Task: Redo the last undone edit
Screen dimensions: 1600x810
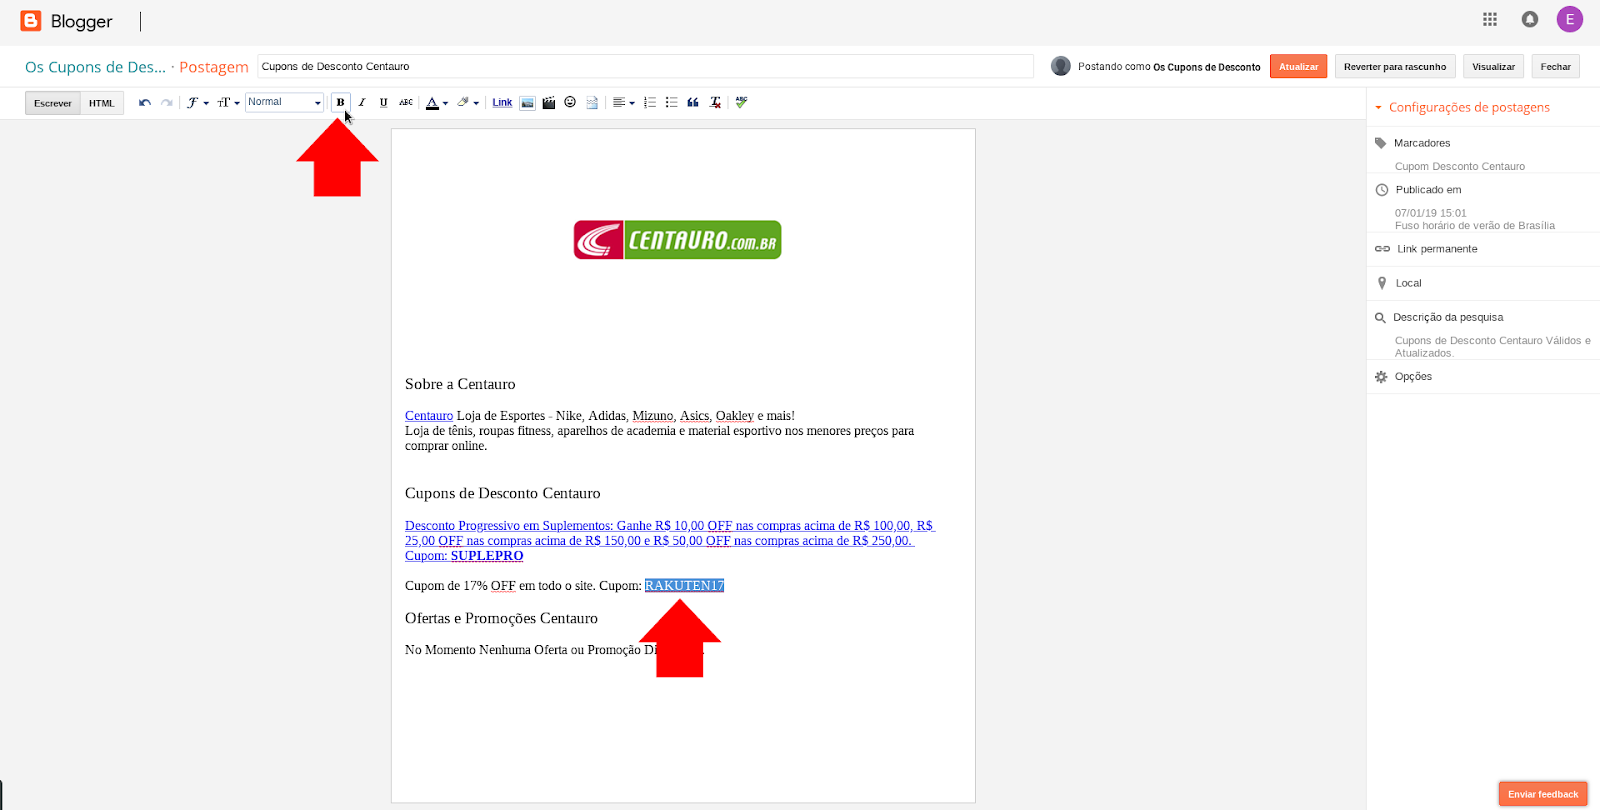Action: tap(167, 103)
